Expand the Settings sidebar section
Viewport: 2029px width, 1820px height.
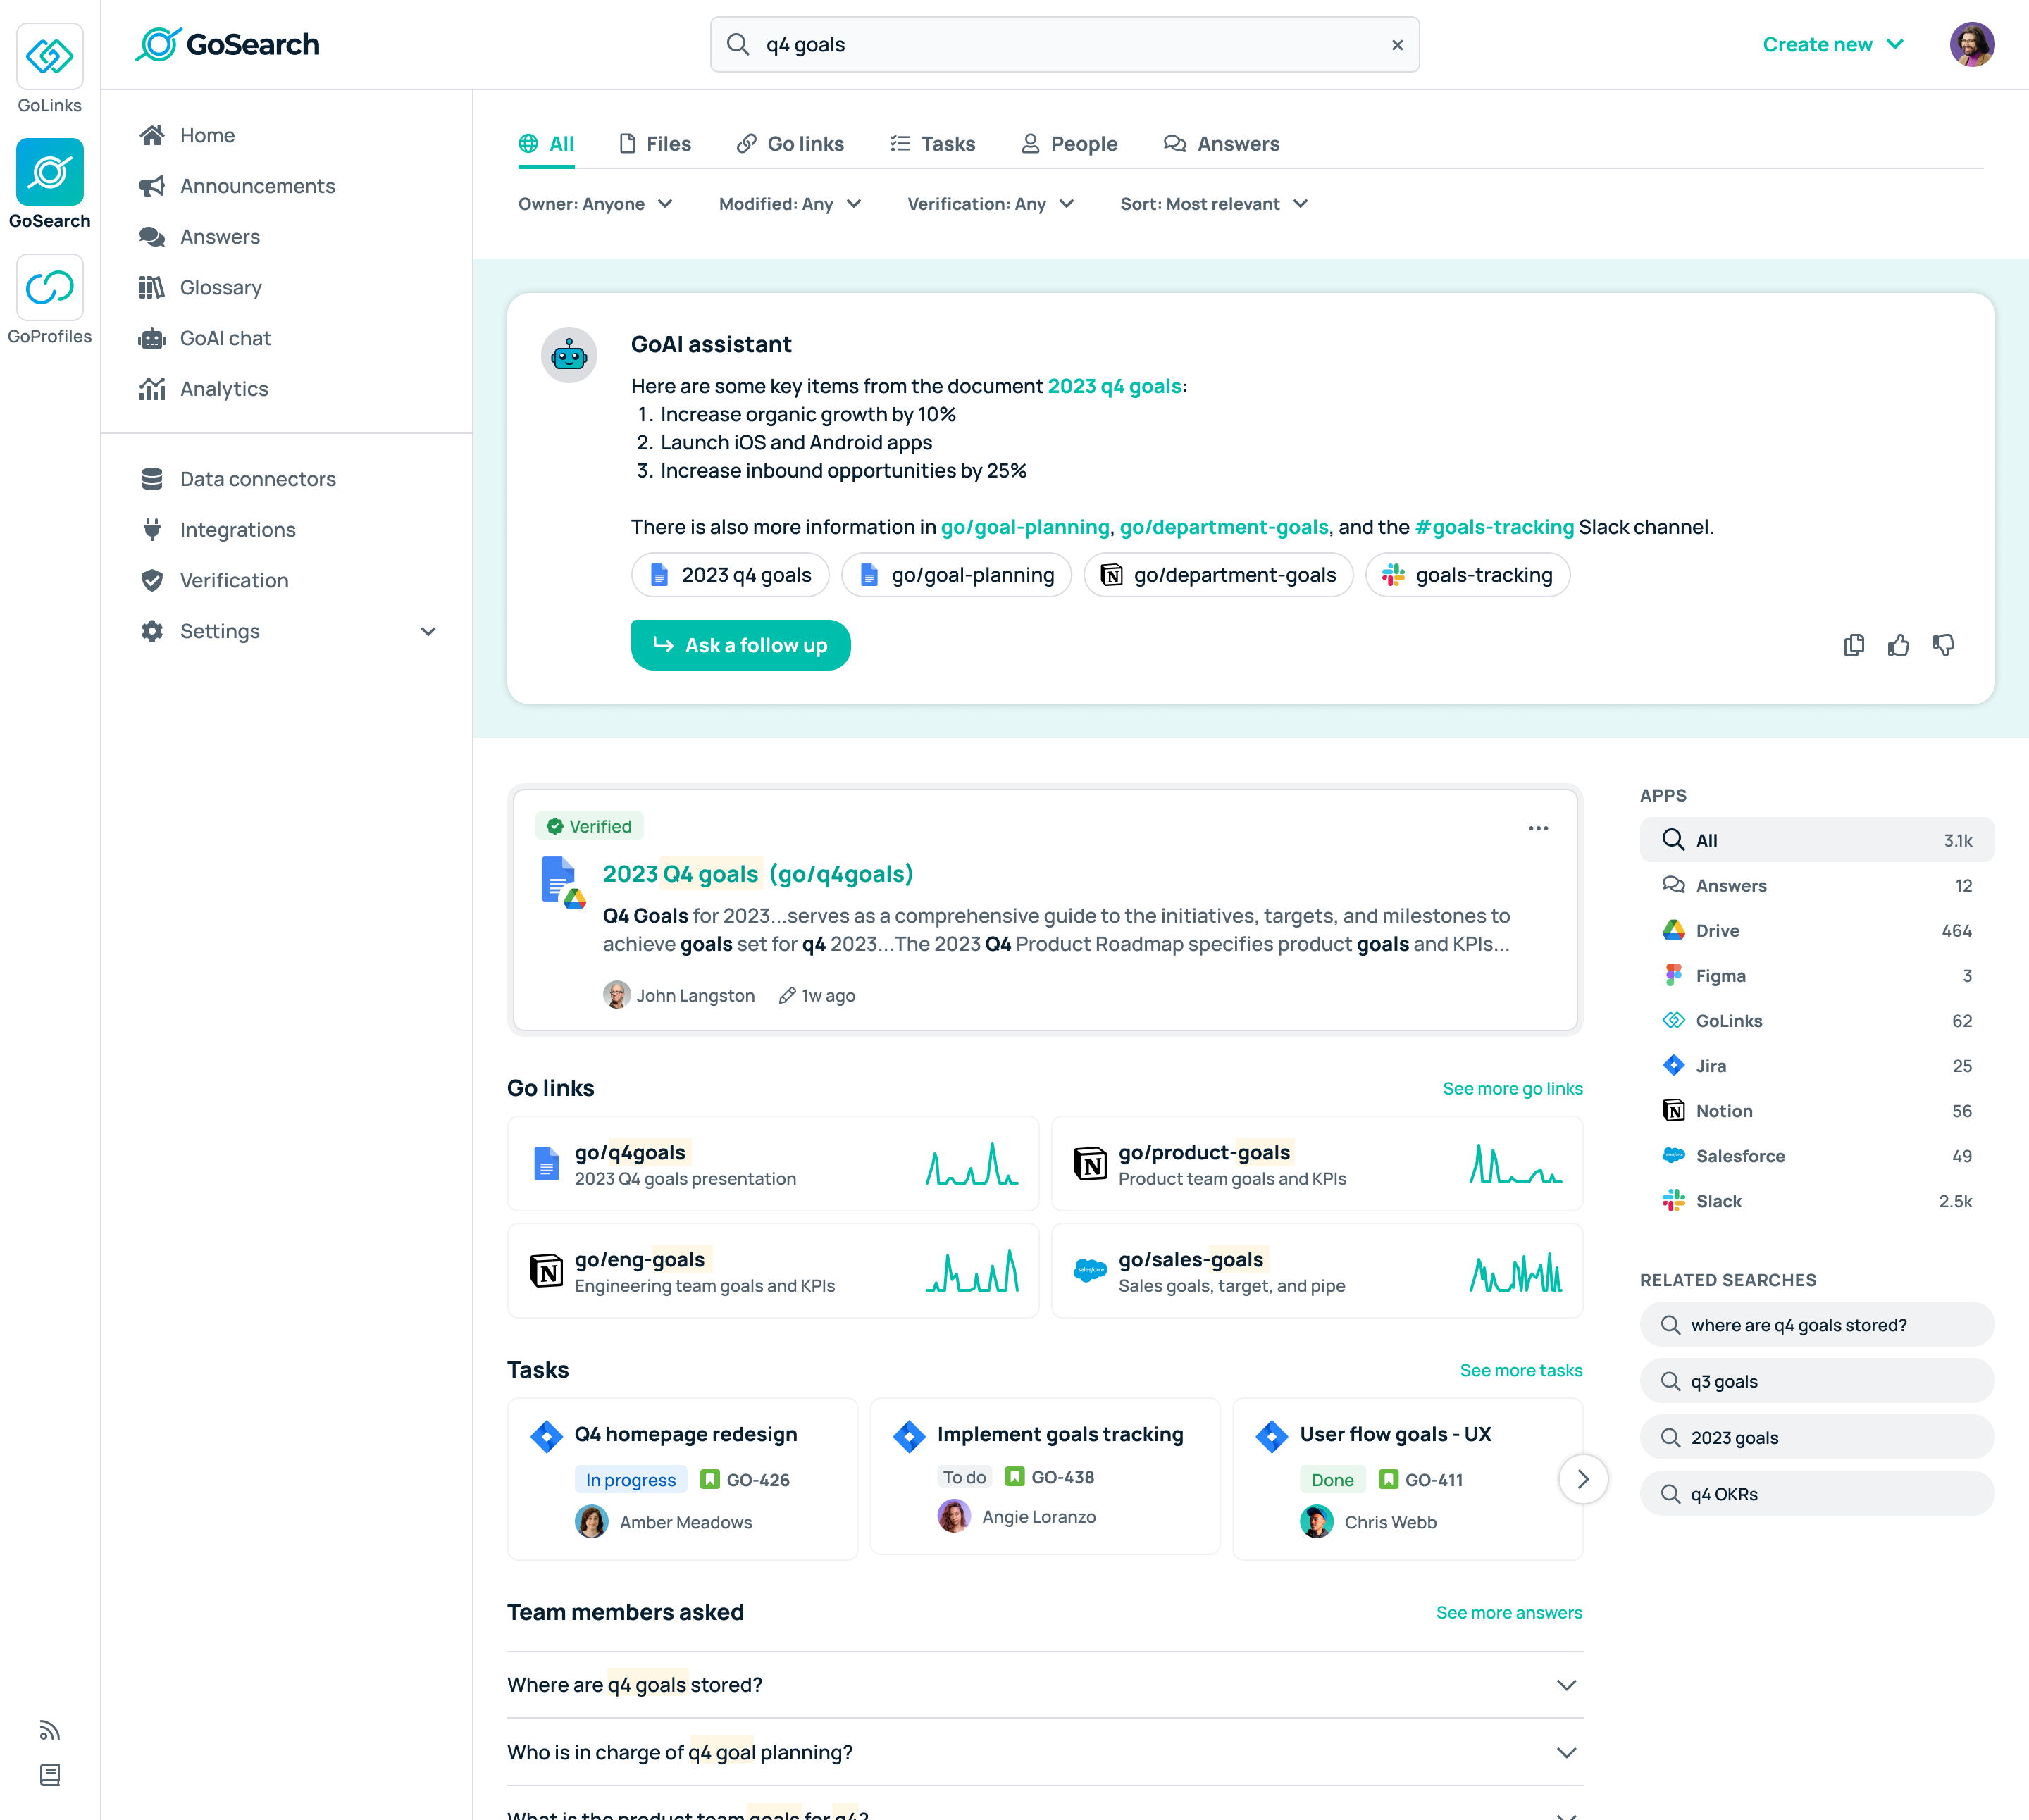click(289, 631)
